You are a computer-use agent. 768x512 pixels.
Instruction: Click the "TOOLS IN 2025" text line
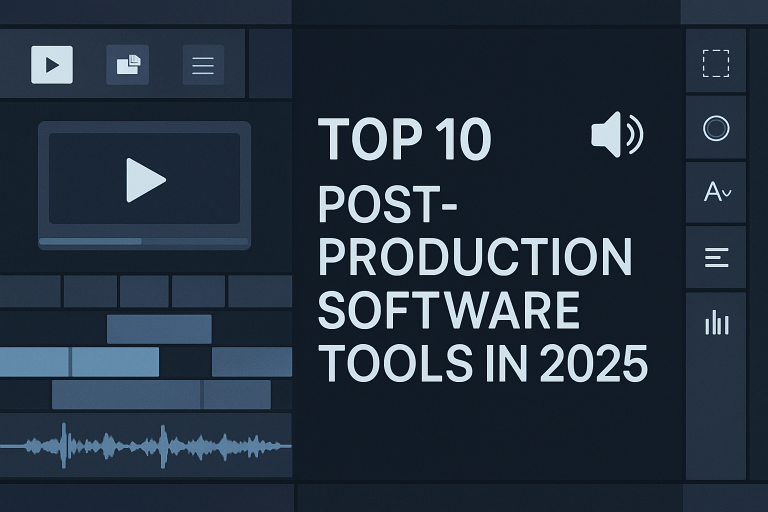click(483, 363)
